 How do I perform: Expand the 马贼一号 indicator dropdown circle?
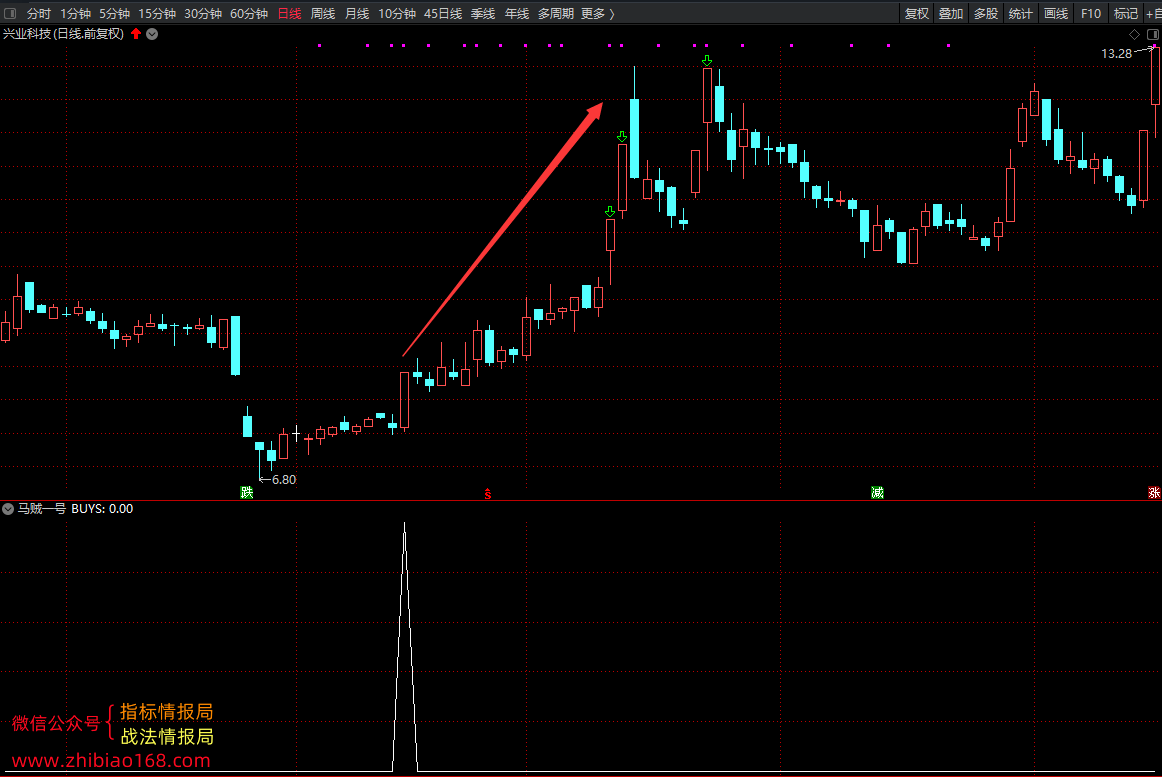[7, 509]
